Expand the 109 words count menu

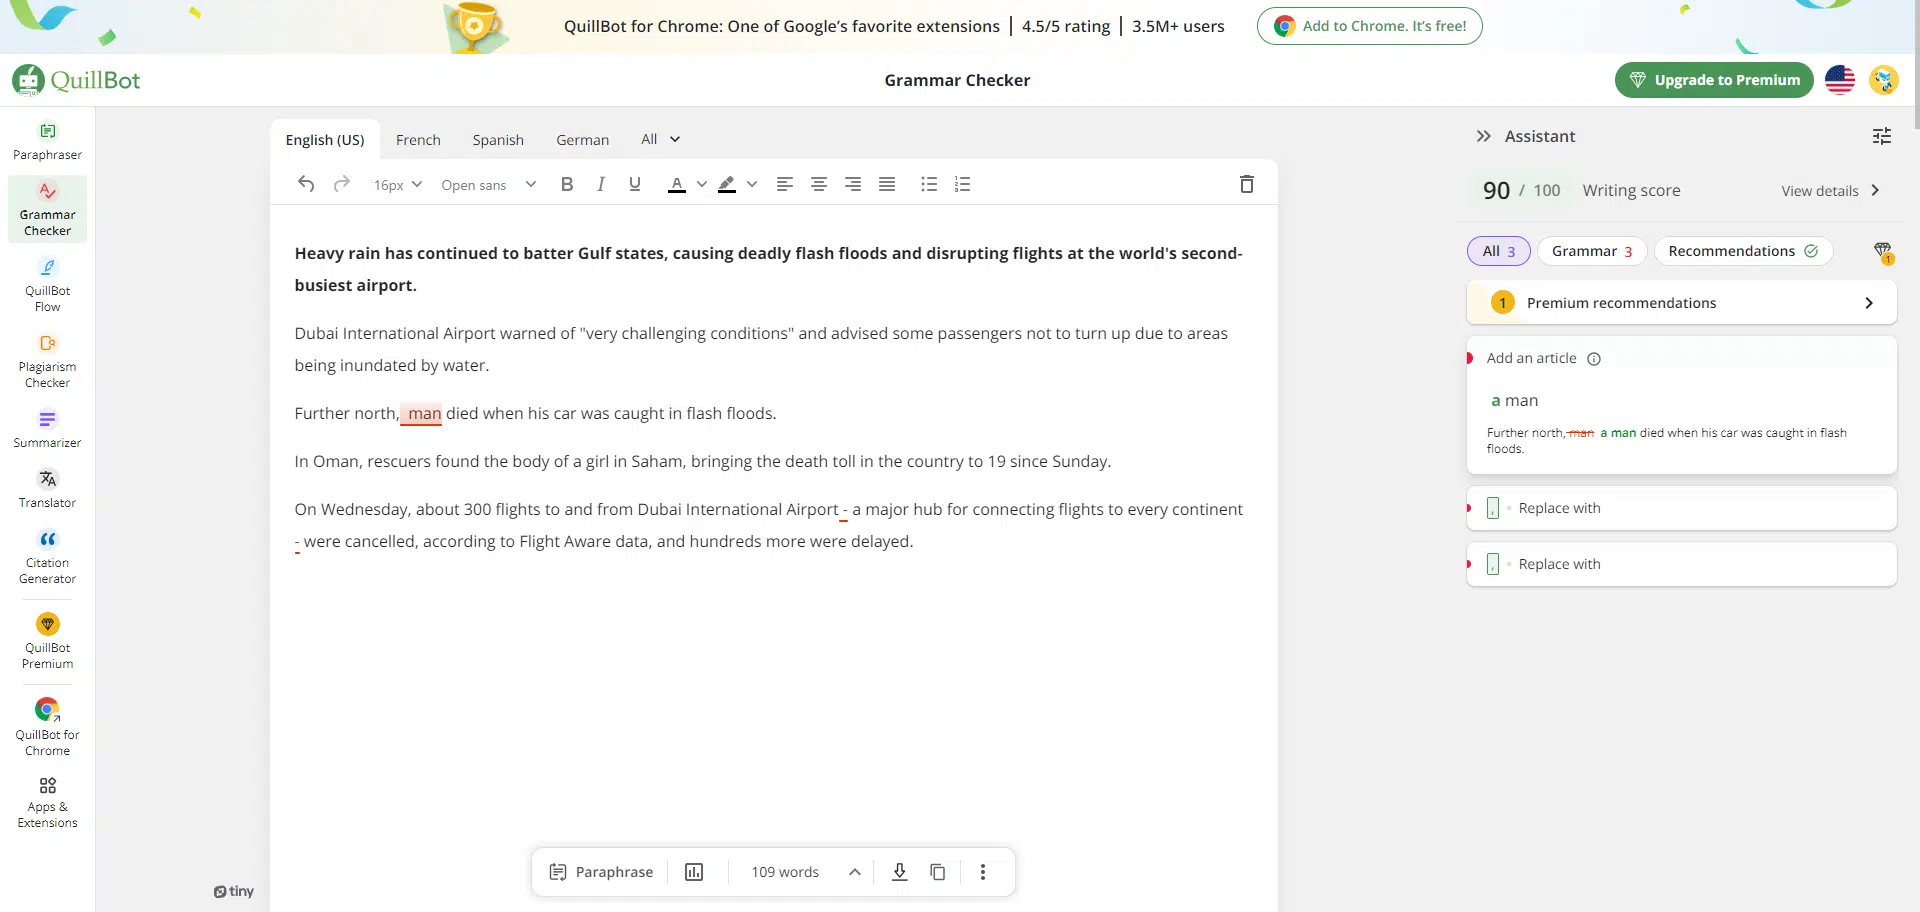[806, 872]
